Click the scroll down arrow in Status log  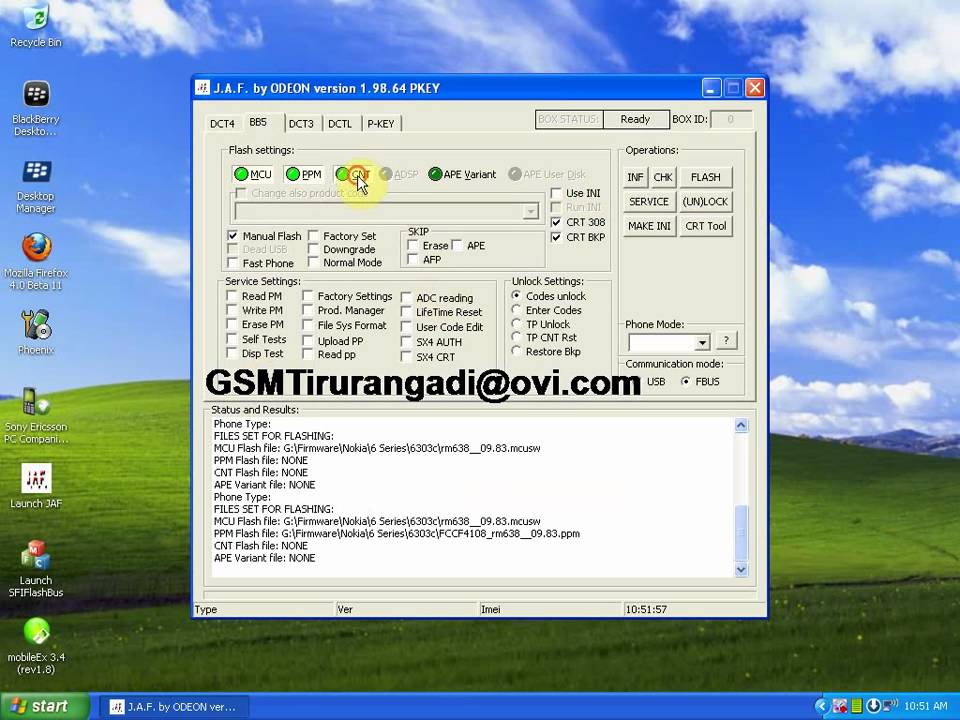click(741, 569)
